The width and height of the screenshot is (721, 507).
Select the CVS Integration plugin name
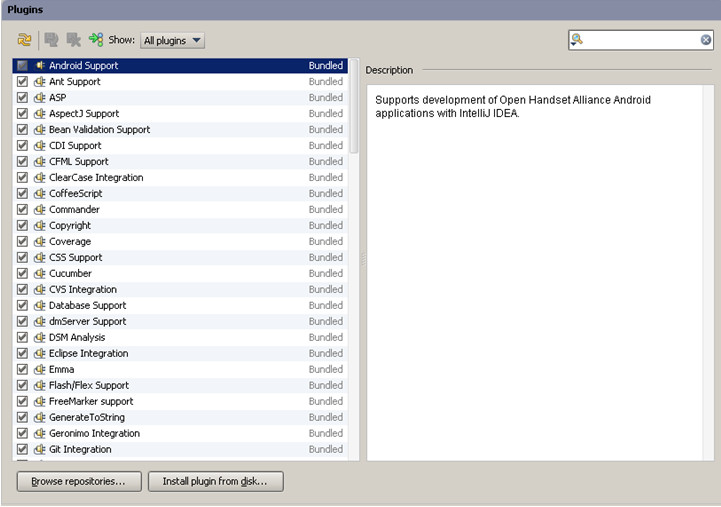point(83,290)
